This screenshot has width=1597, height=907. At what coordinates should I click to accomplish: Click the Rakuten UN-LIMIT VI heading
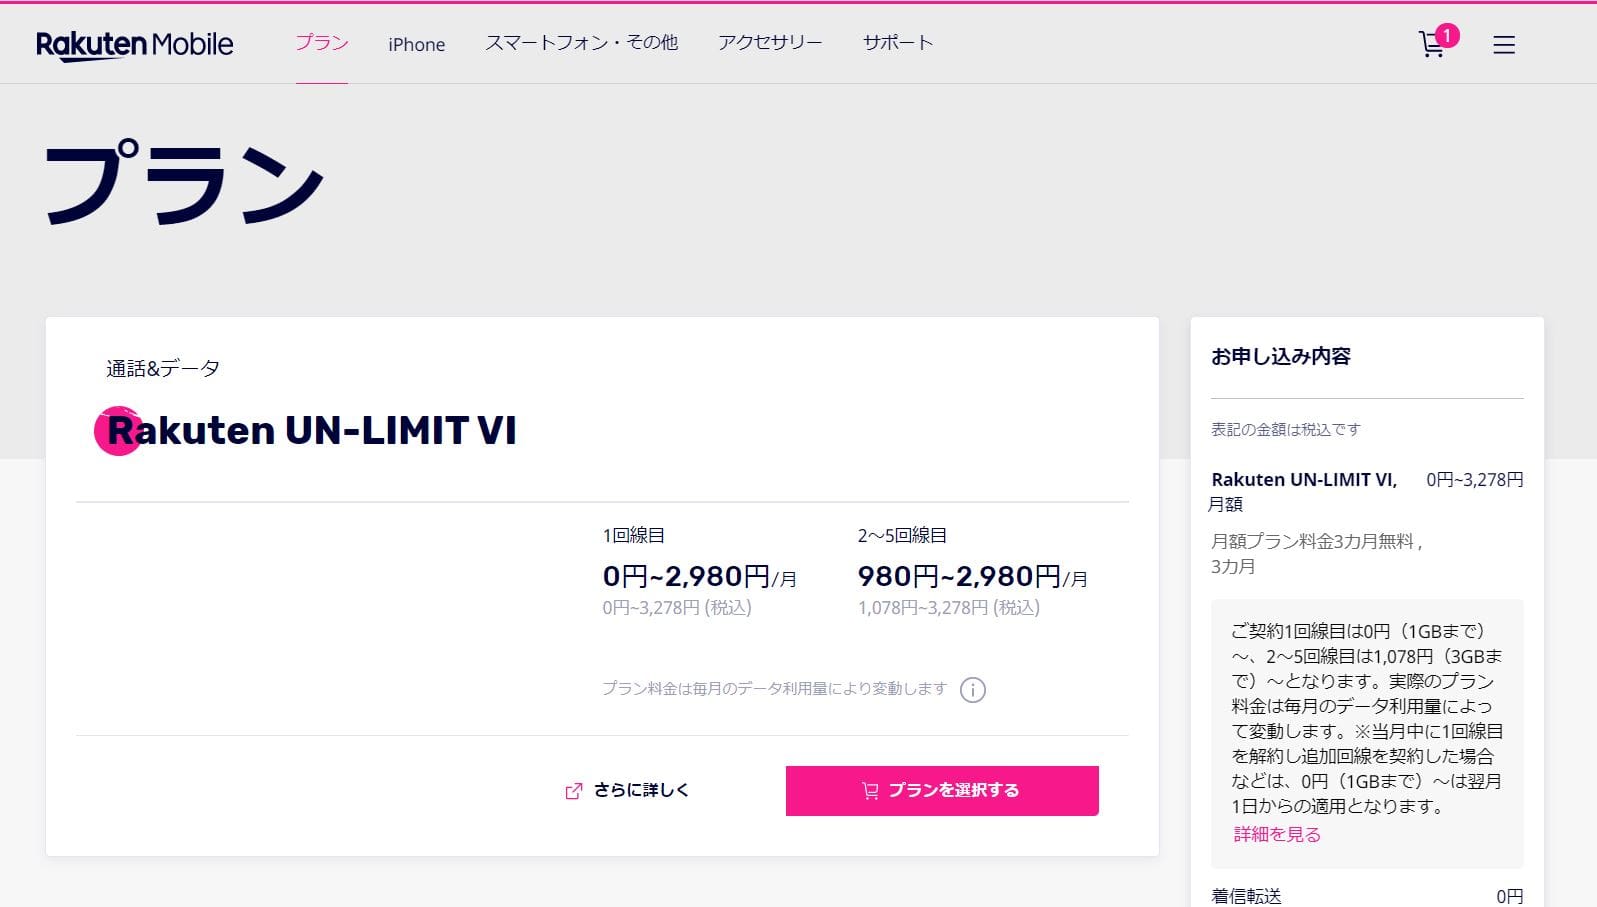[305, 431]
